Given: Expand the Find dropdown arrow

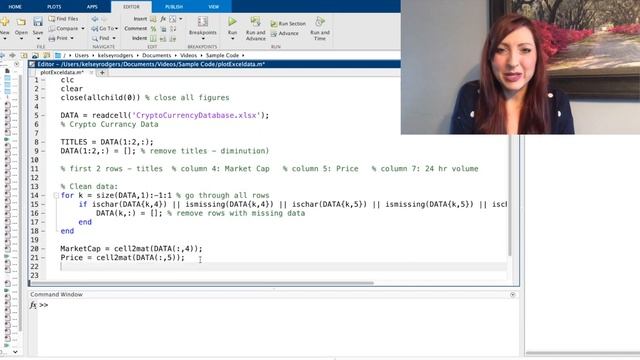Looking at the screenshot, I should point(114,38).
